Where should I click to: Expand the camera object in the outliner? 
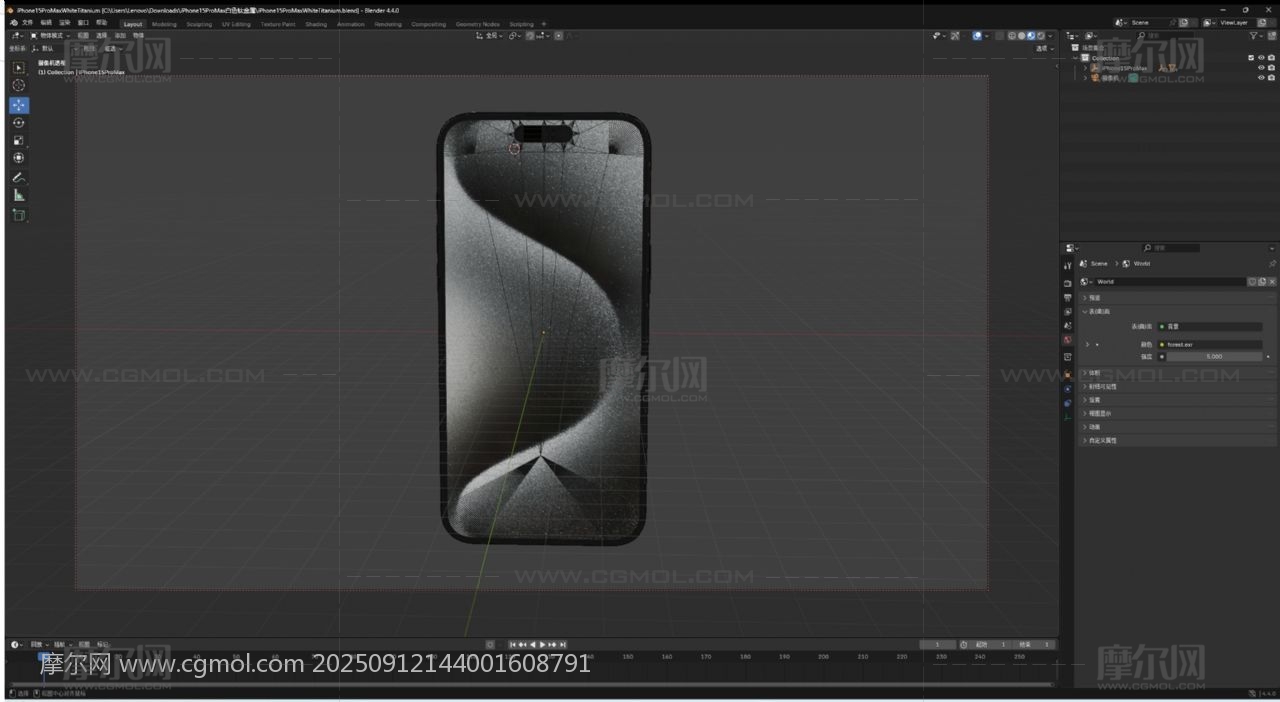1085,78
